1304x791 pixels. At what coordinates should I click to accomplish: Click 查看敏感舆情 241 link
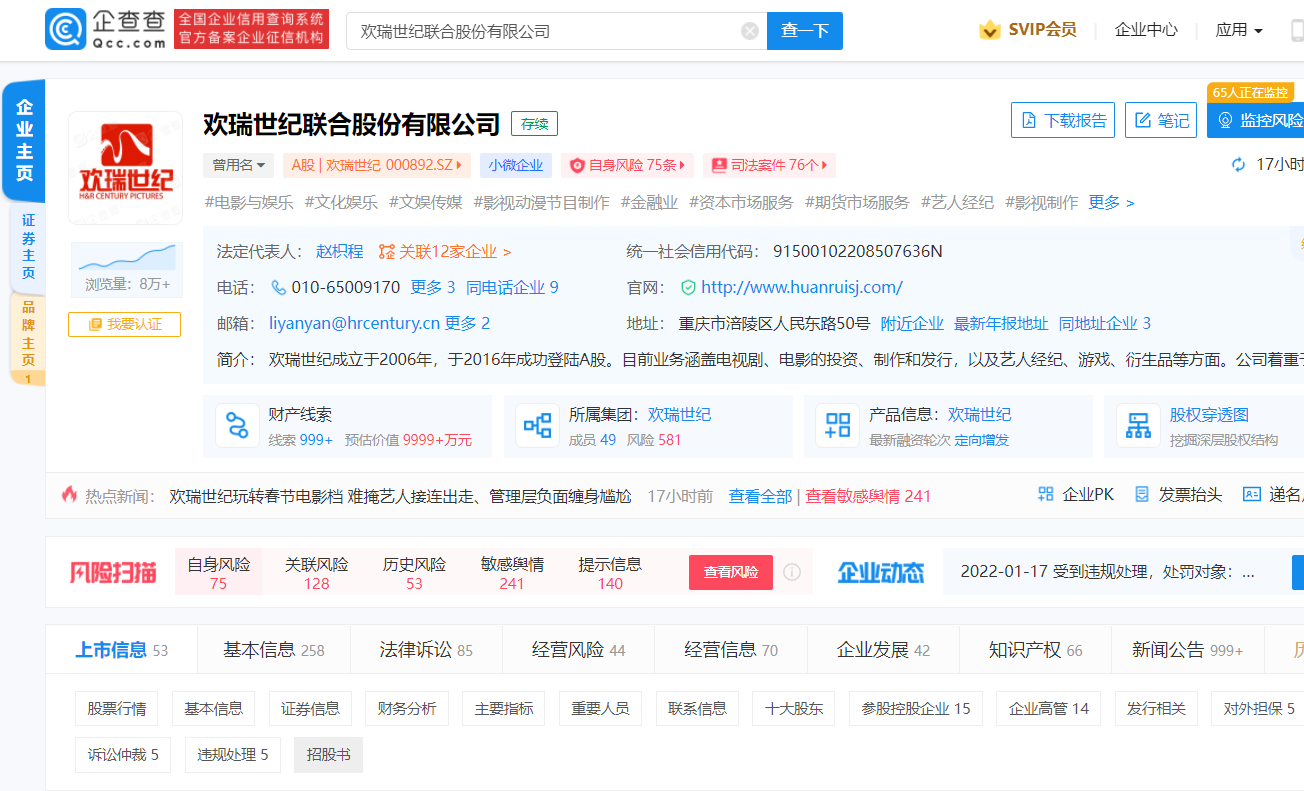[868, 496]
